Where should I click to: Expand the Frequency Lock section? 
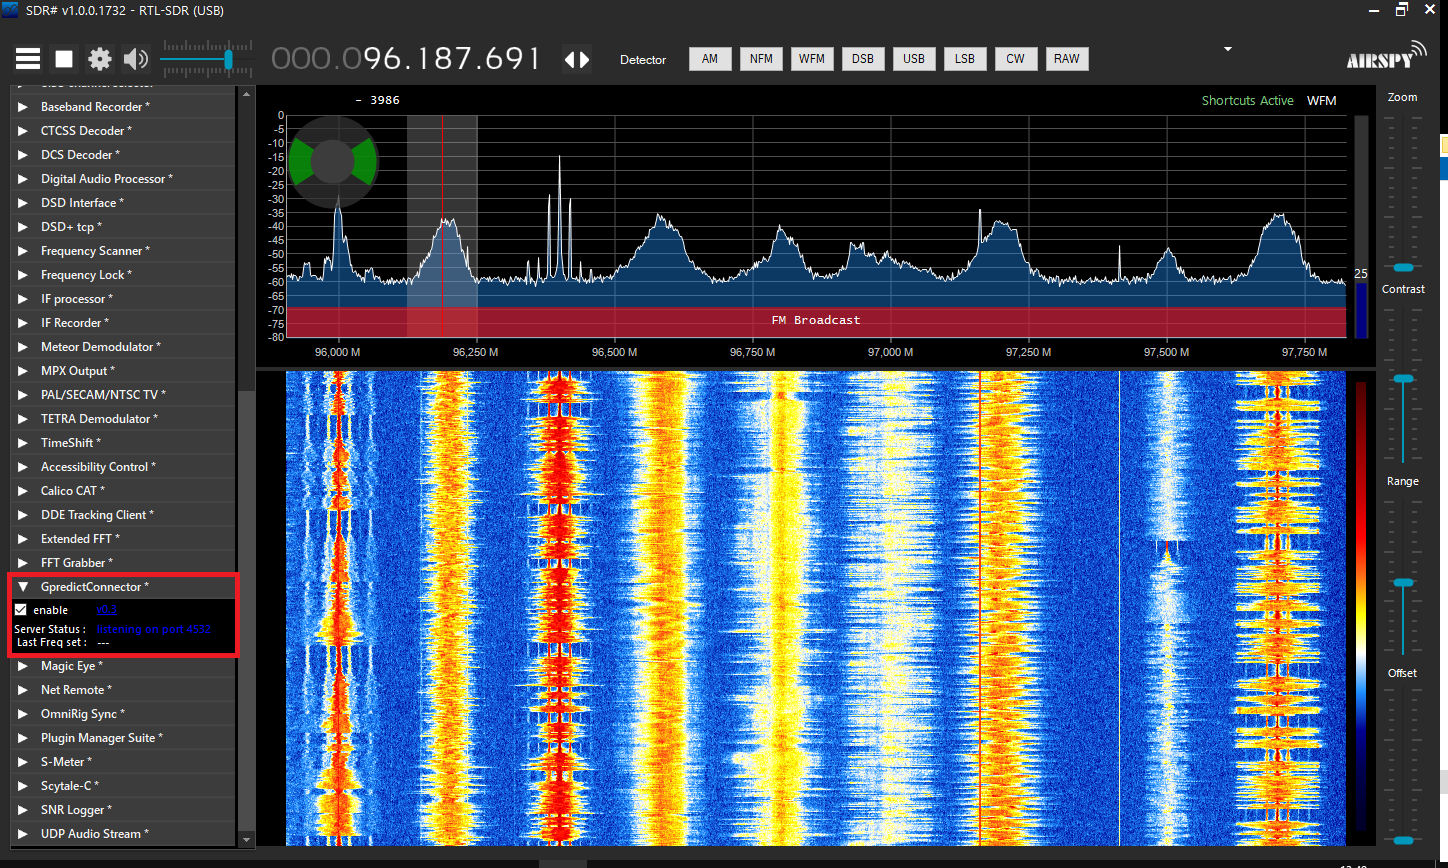pos(123,275)
